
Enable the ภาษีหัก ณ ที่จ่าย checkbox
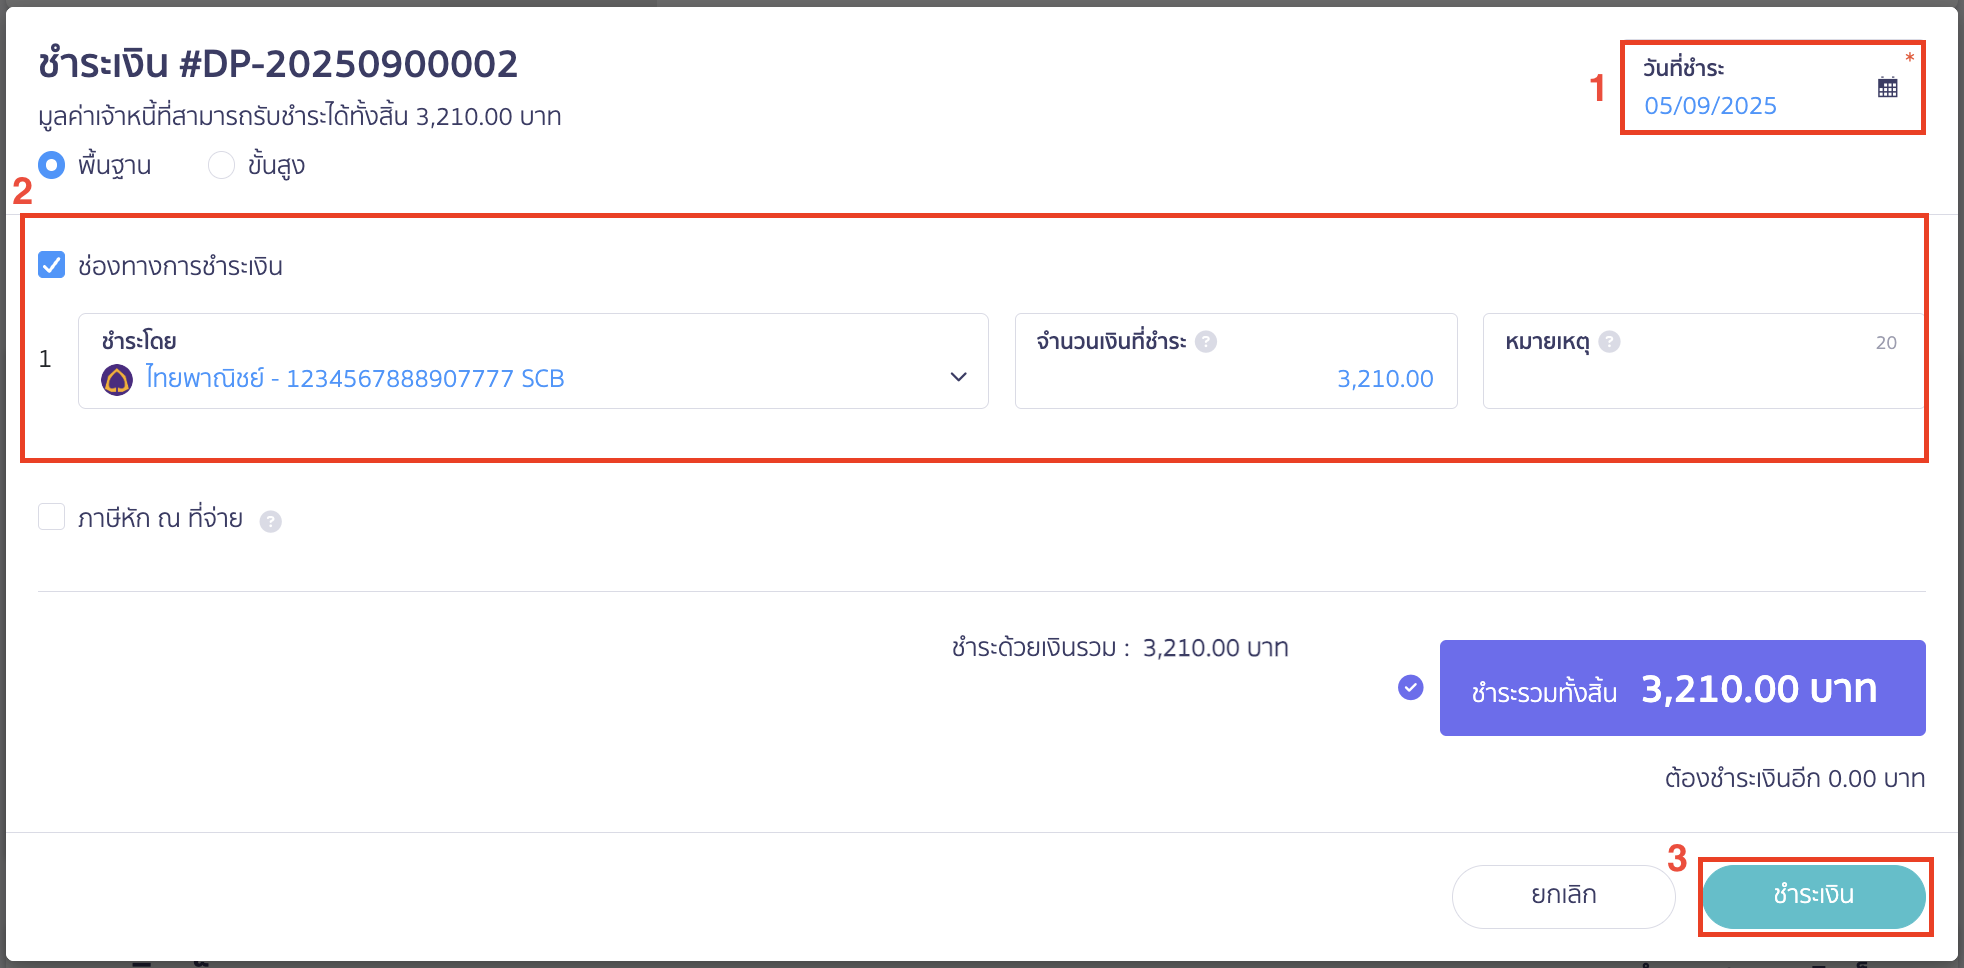pyautogui.click(x=52, y=517)
